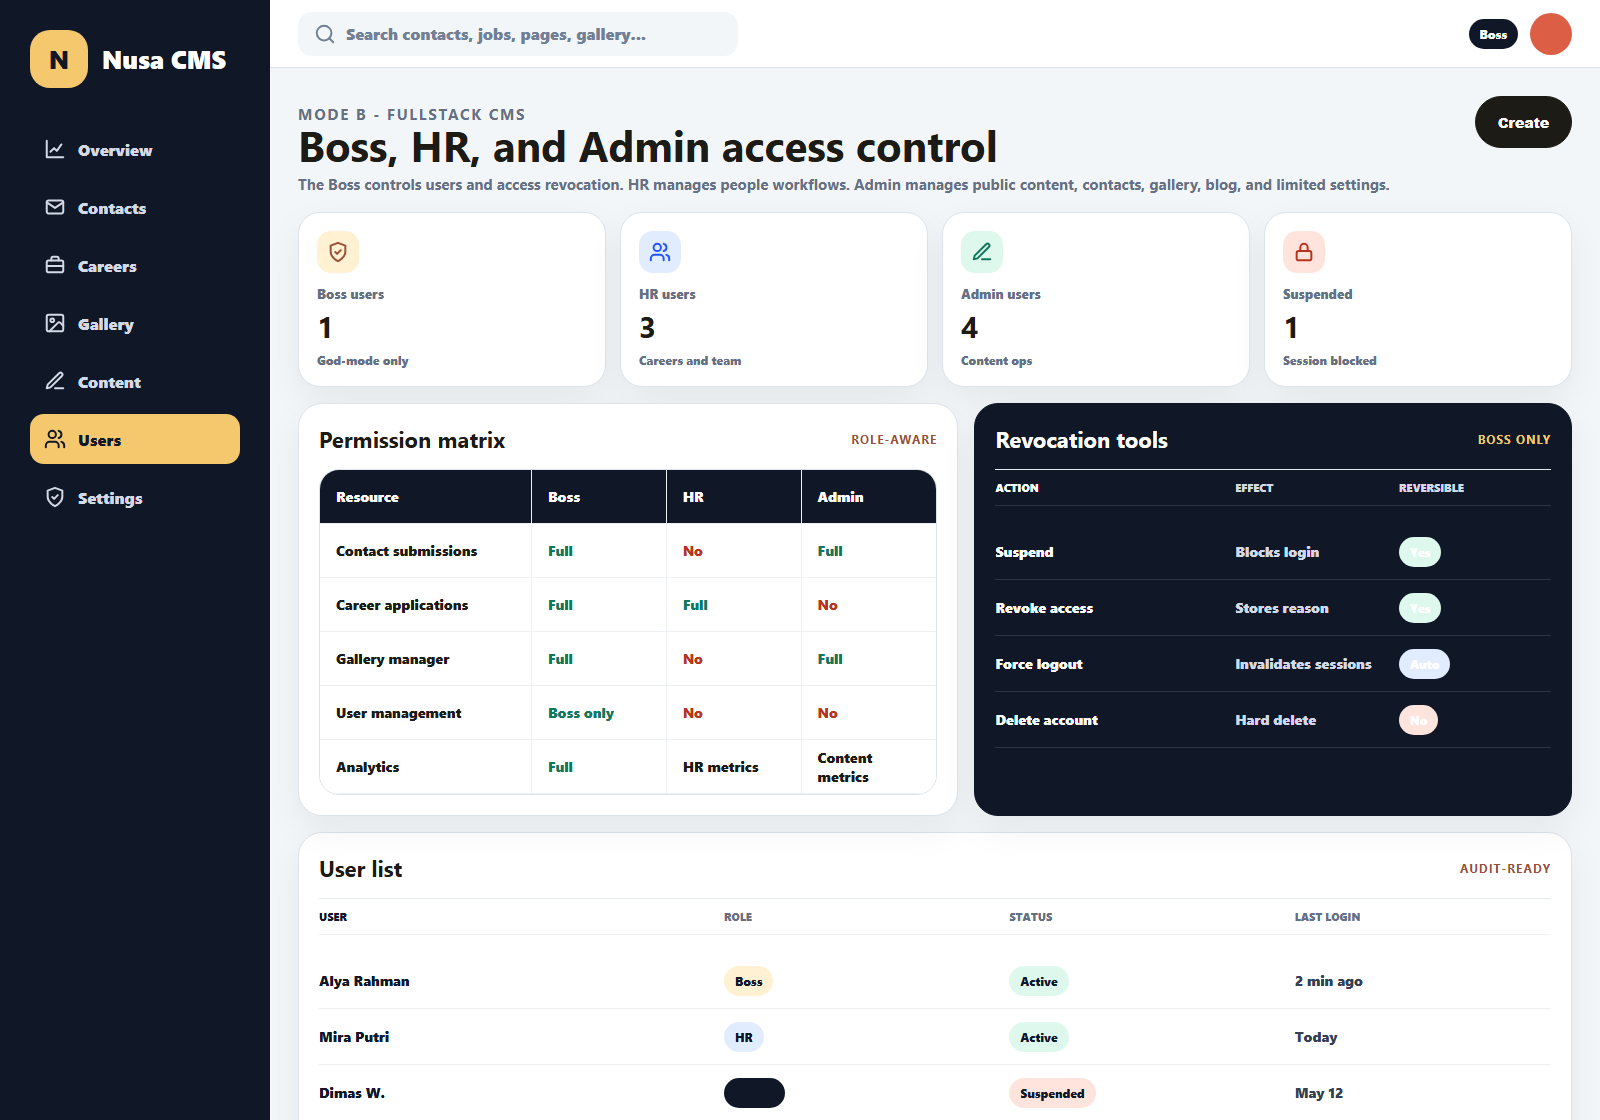Image resolution: width=1600 pixels, height=1120 pixels.
Task: Navigate to Careers
Action: point(135,266)
